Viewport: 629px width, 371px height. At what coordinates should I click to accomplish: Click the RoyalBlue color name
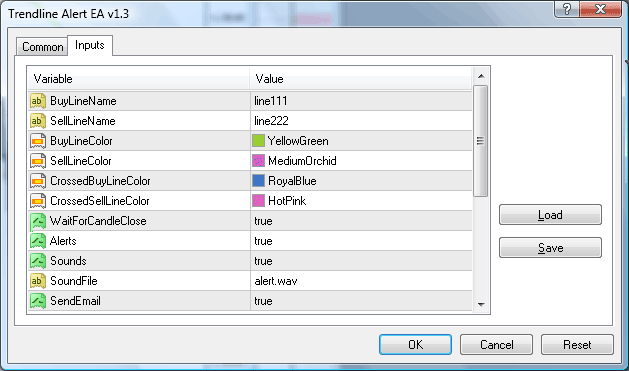click(x=292, y=181)
